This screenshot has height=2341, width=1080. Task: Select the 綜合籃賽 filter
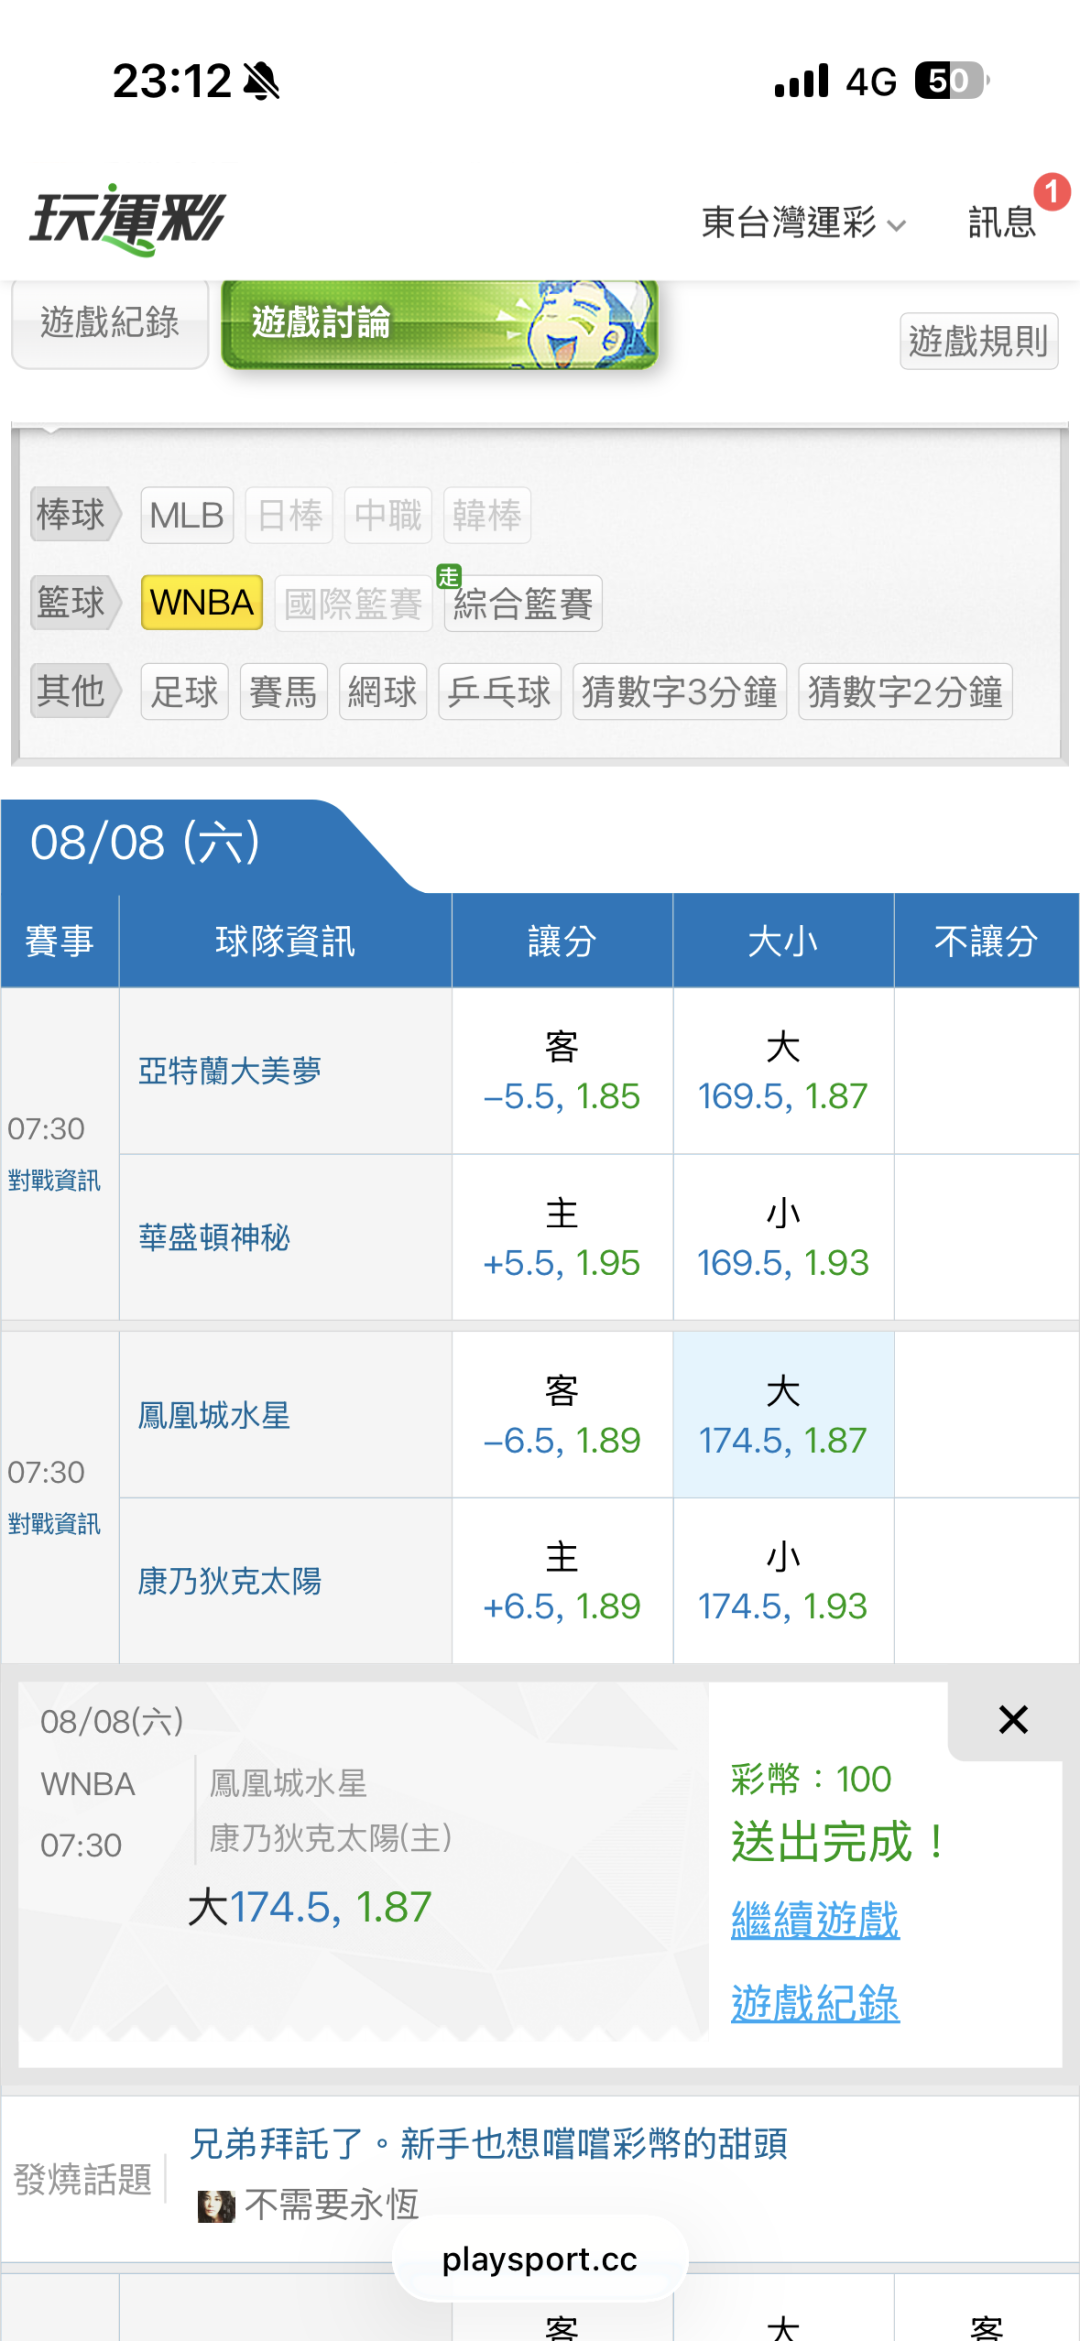[523, 603]
